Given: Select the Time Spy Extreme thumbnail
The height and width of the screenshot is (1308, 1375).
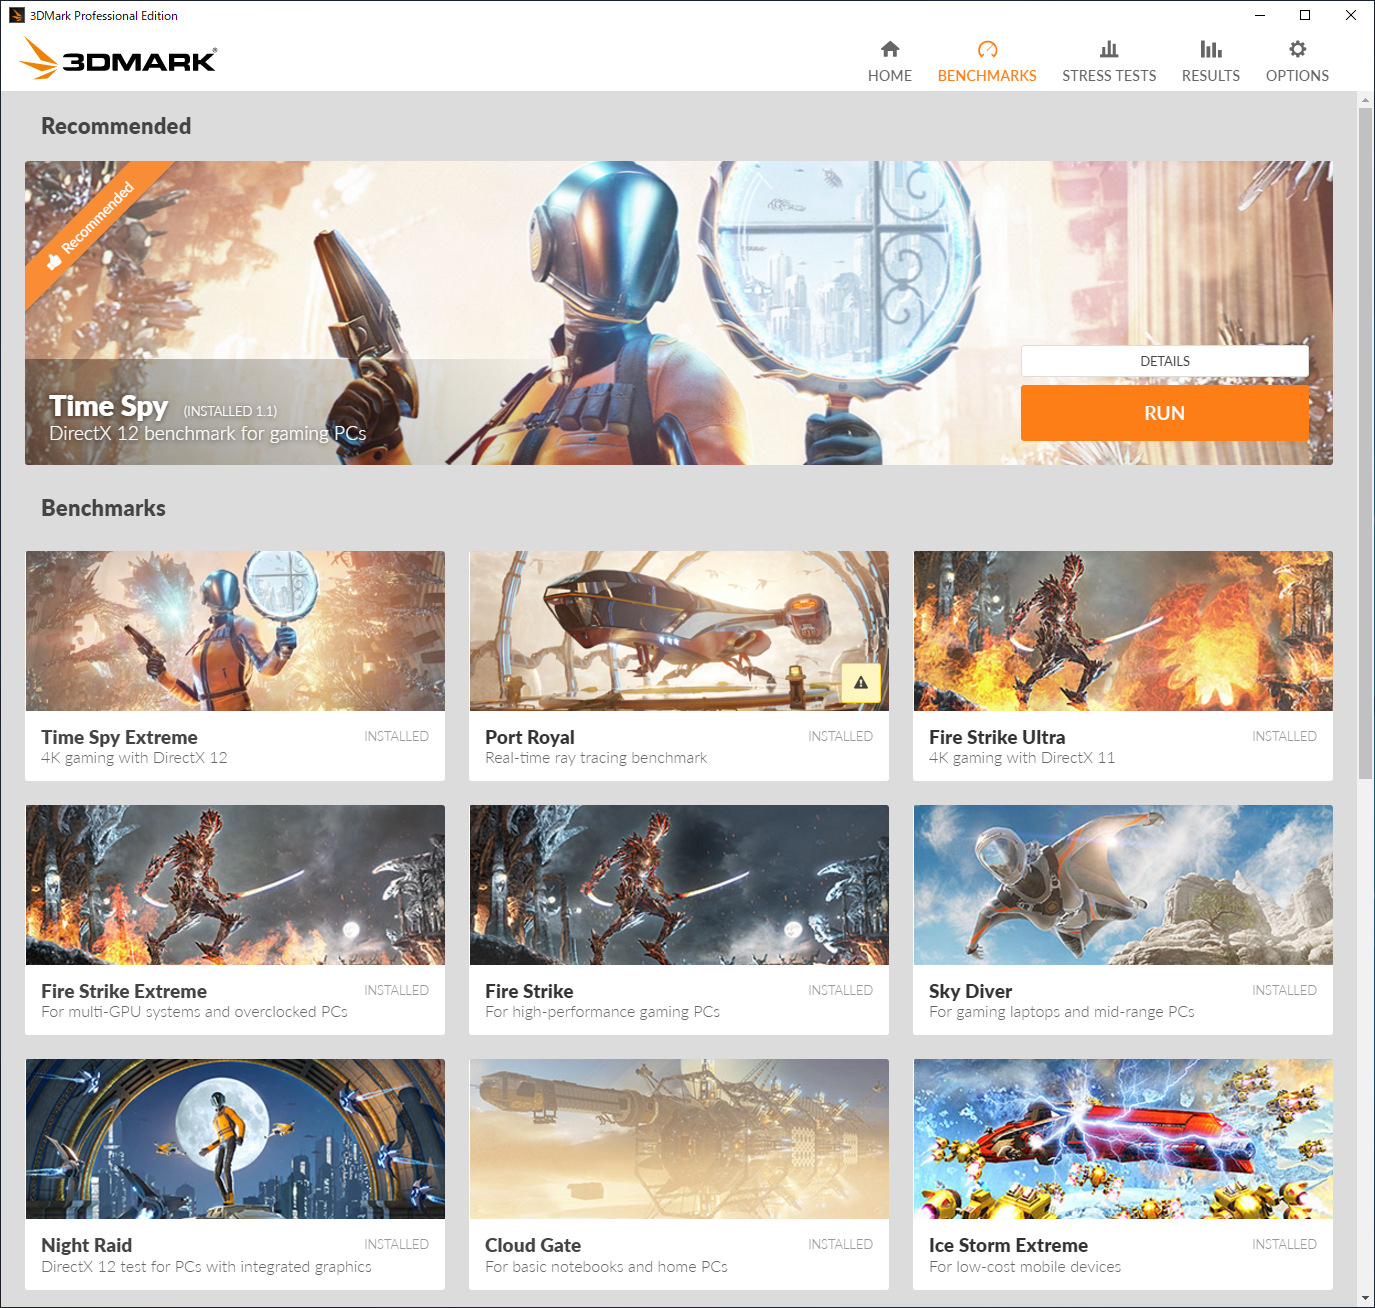Looking at the screenshot, I should (x=235, y=631).
